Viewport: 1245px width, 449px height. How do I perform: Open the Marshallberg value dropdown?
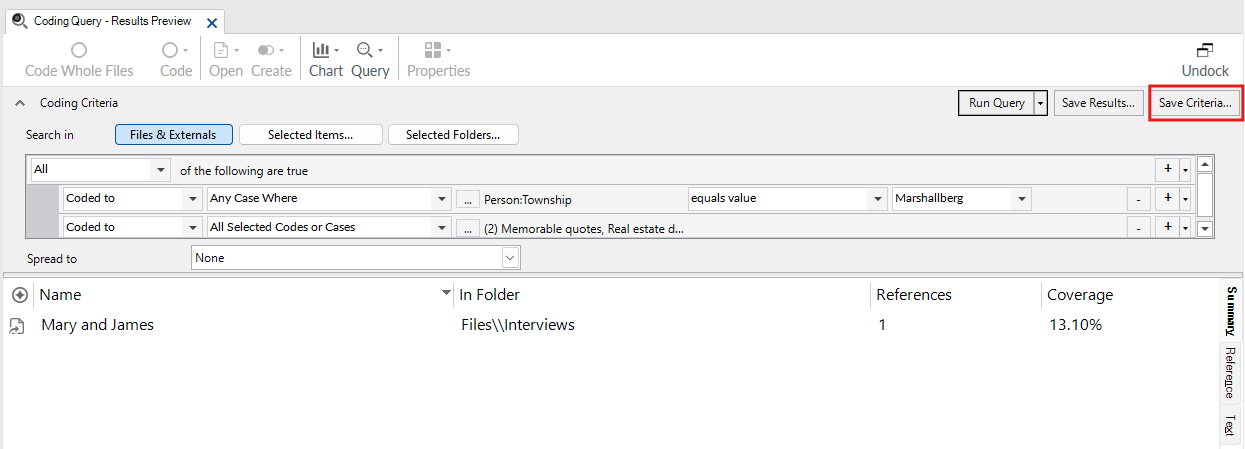click(1021, 198)
